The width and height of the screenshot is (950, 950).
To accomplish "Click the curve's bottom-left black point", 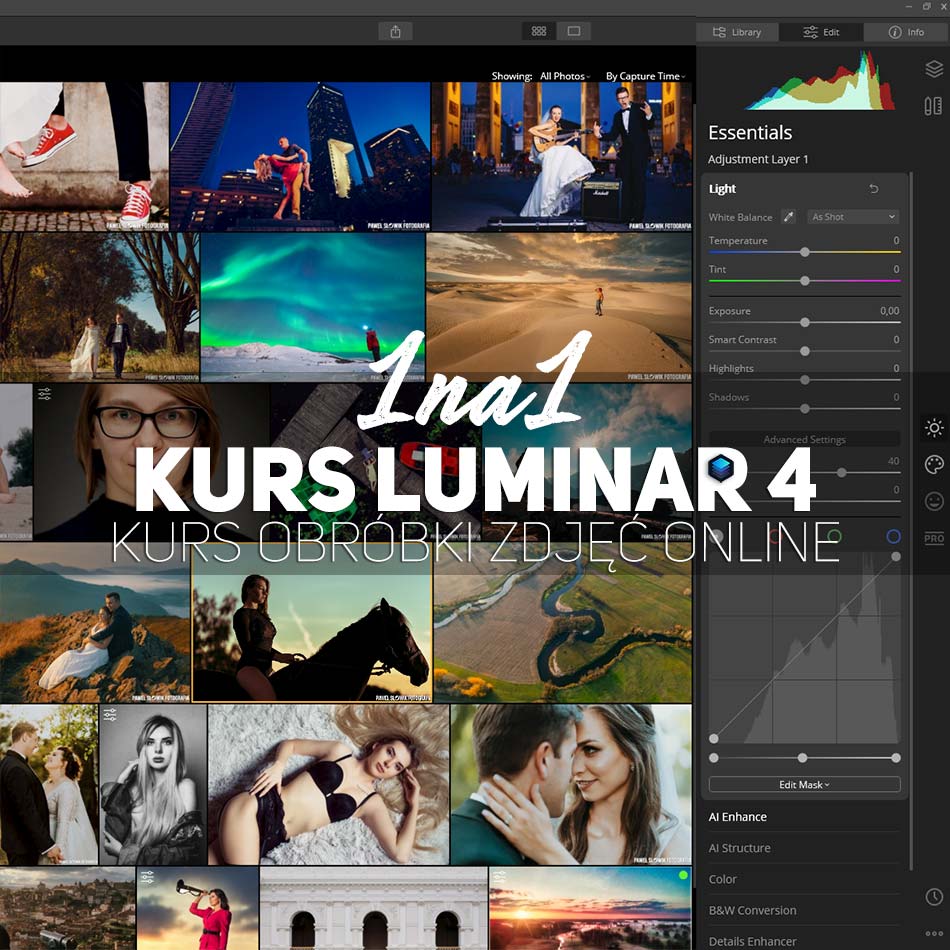I will click(x=714, y=739).
